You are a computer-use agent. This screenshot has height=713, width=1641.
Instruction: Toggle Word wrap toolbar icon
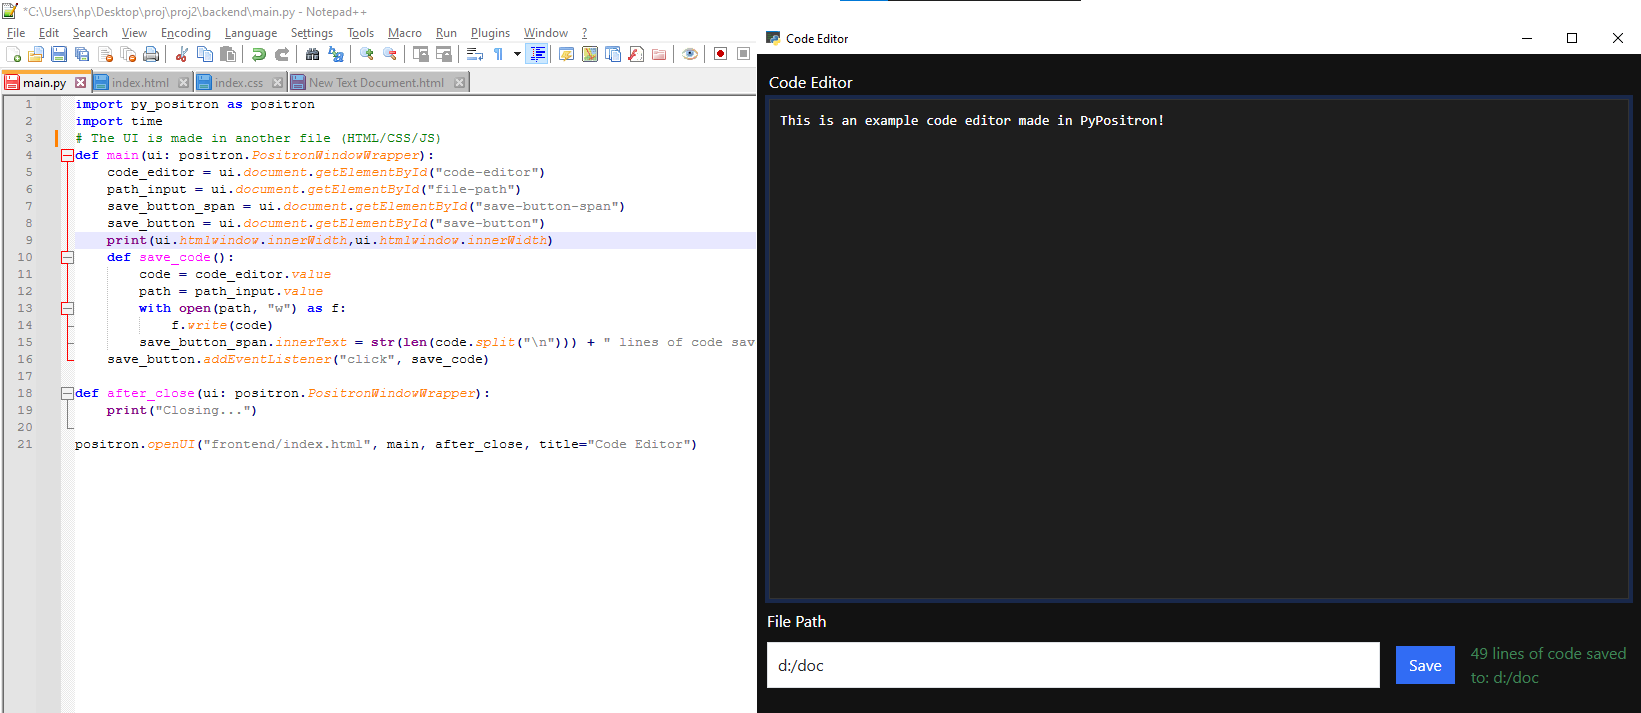474,54
